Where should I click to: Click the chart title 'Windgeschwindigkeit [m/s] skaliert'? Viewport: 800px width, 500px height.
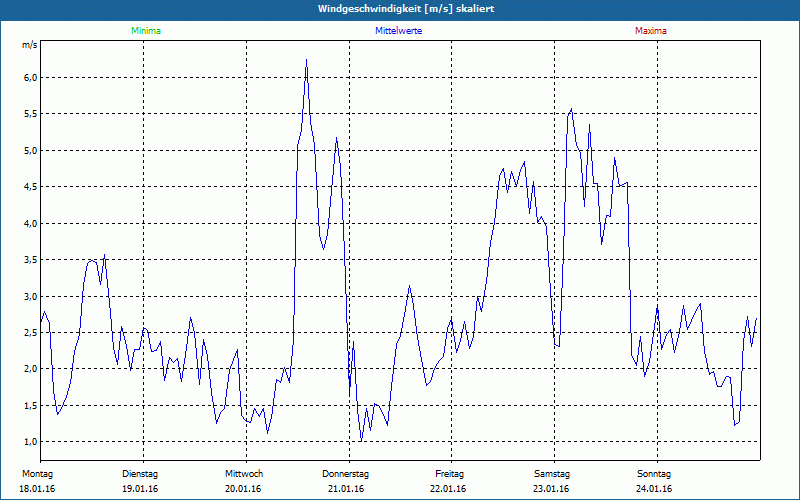coord(406,9)
